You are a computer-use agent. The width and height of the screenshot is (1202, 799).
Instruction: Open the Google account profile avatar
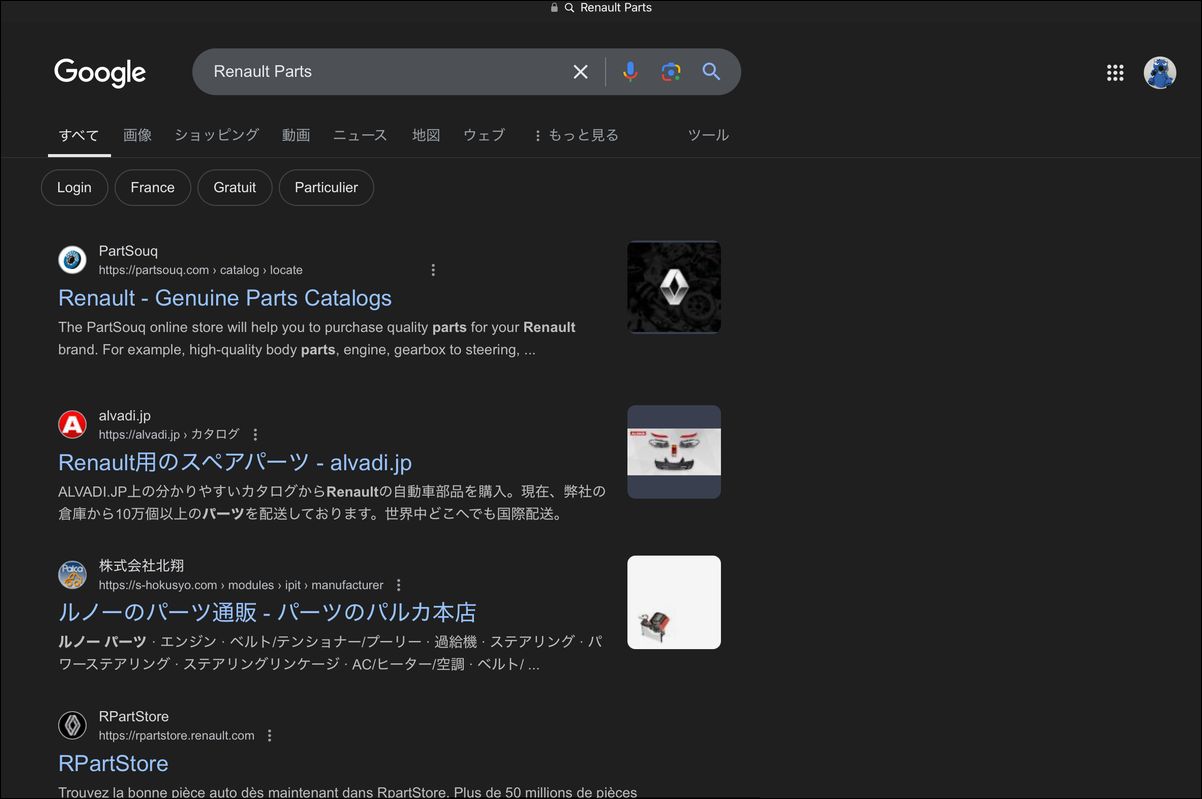tap(1160, 72)
